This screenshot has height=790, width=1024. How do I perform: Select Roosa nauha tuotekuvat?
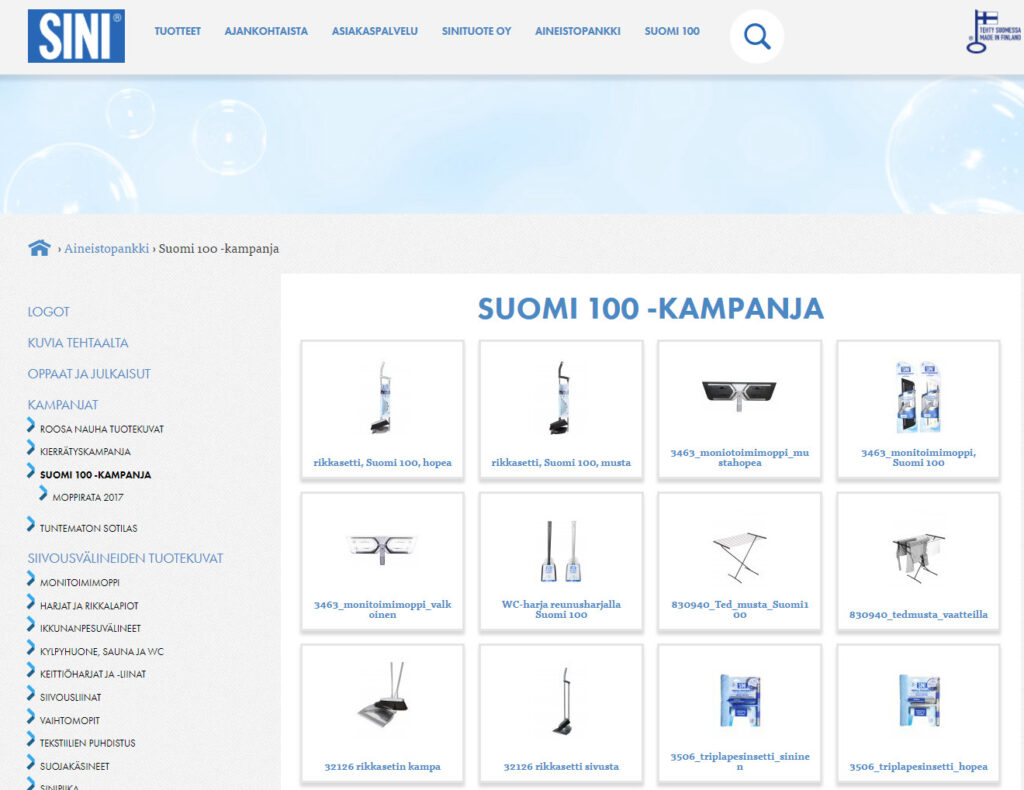coord(102,429)
